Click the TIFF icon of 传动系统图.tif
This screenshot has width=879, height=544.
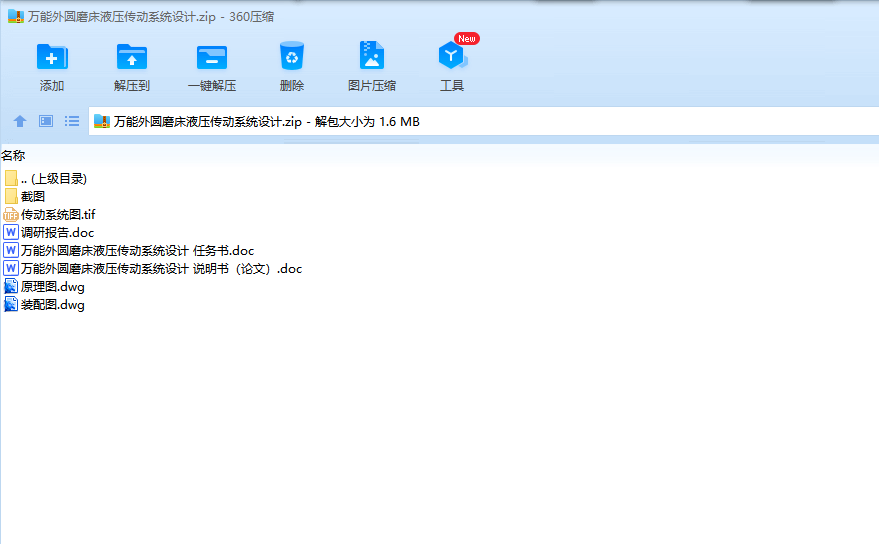click(x=11, y=215)
